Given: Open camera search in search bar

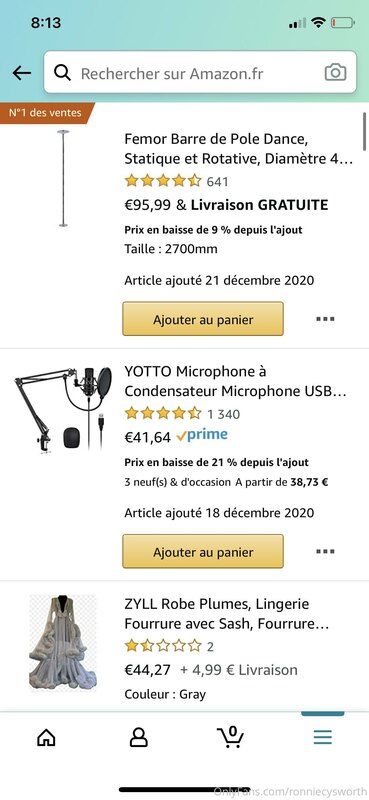Looking at the screenshot, I should (335, 72).
